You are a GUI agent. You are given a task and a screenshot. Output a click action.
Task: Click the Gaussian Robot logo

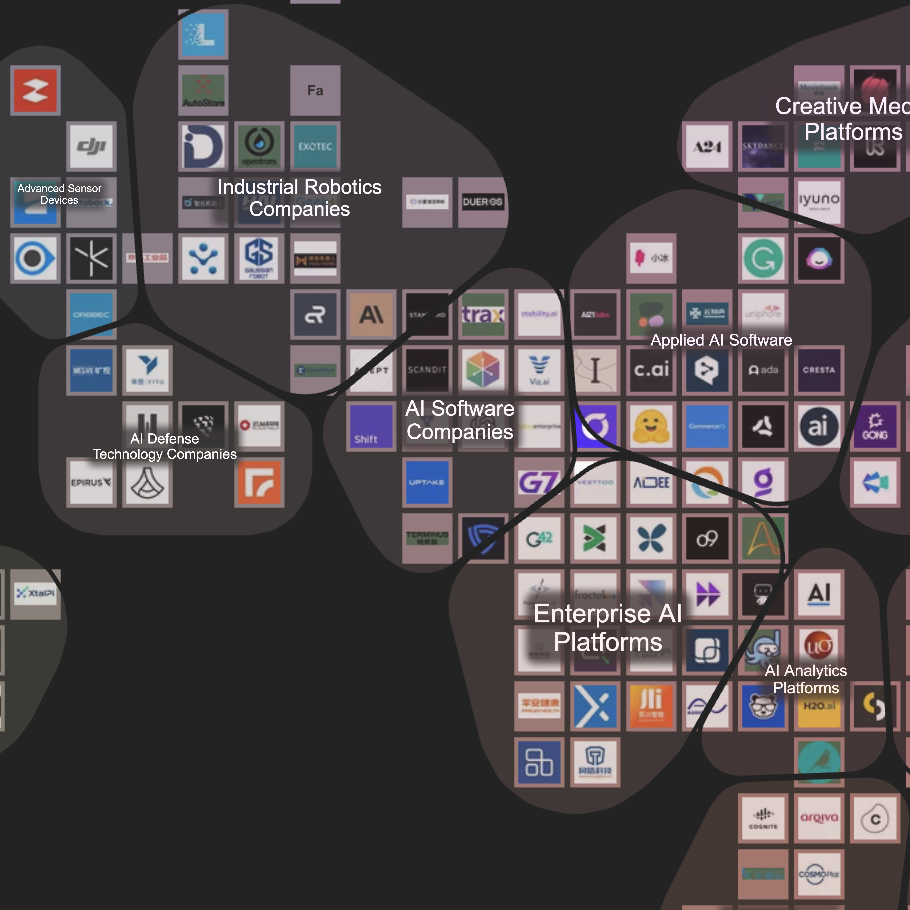tap(259, 258)
